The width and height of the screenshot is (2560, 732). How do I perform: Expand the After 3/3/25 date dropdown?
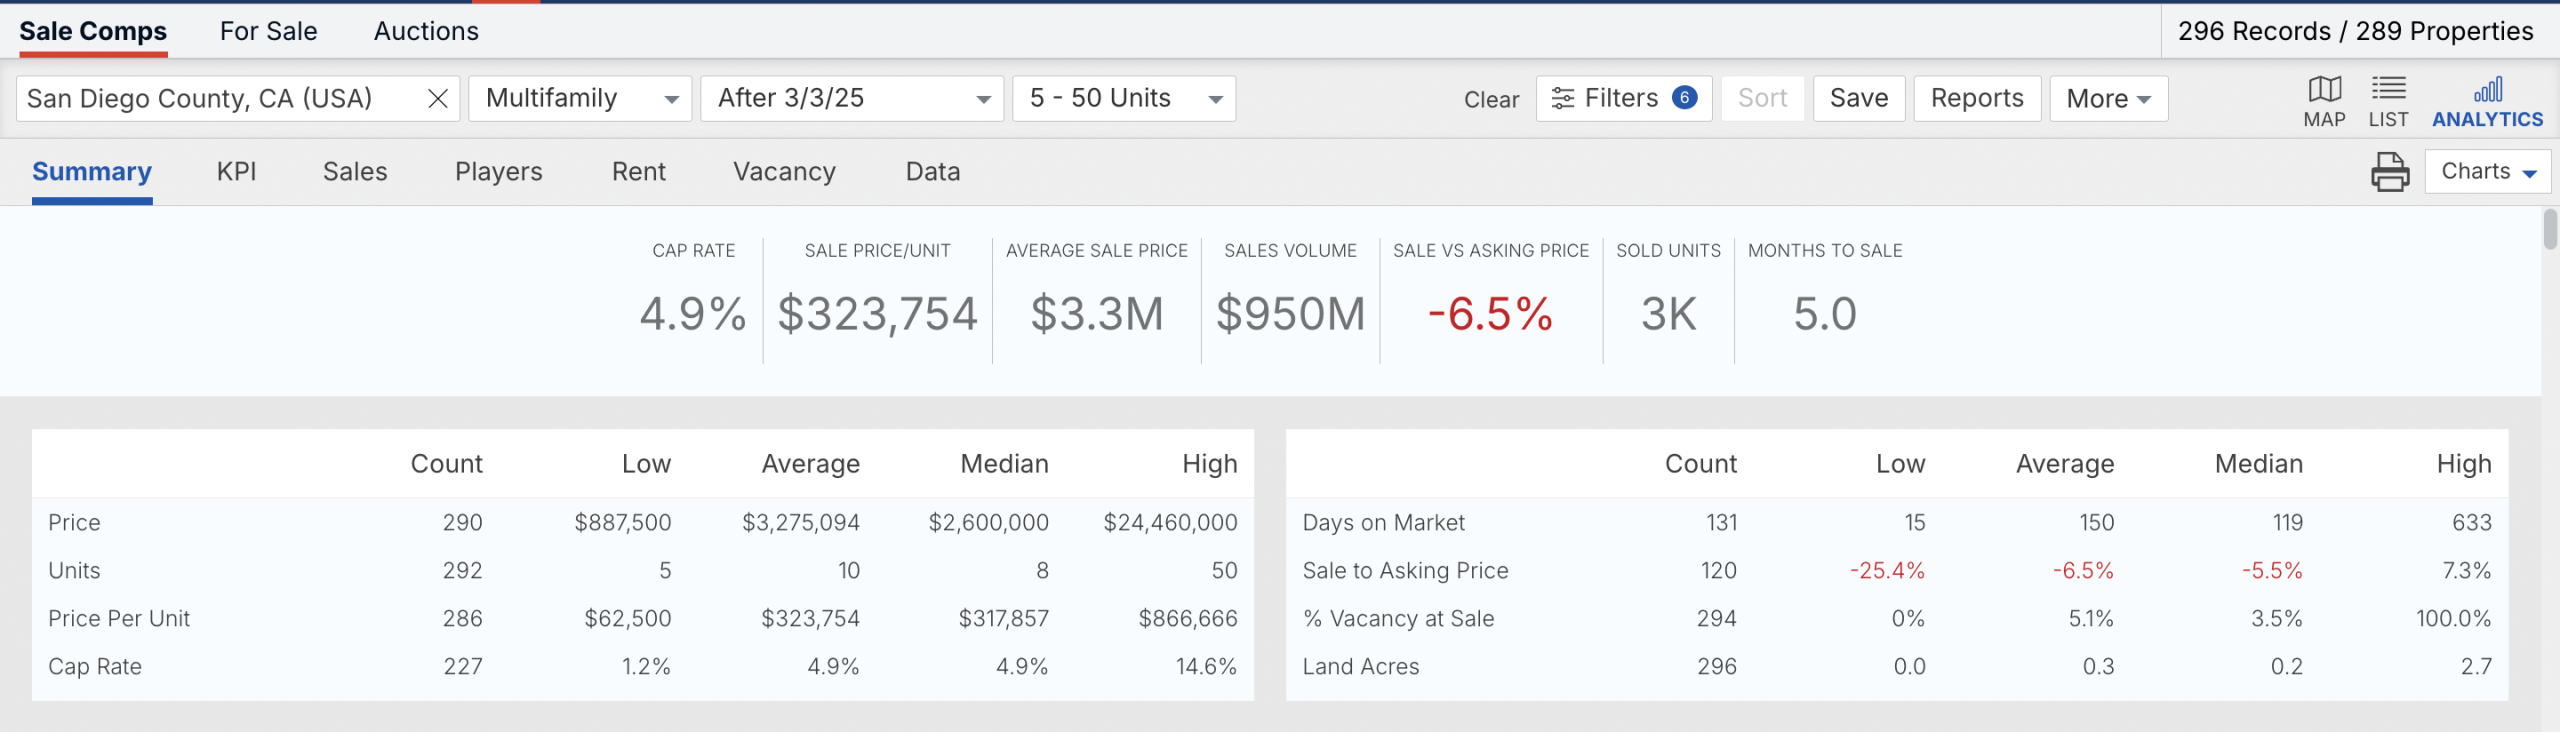click(852, 99)
